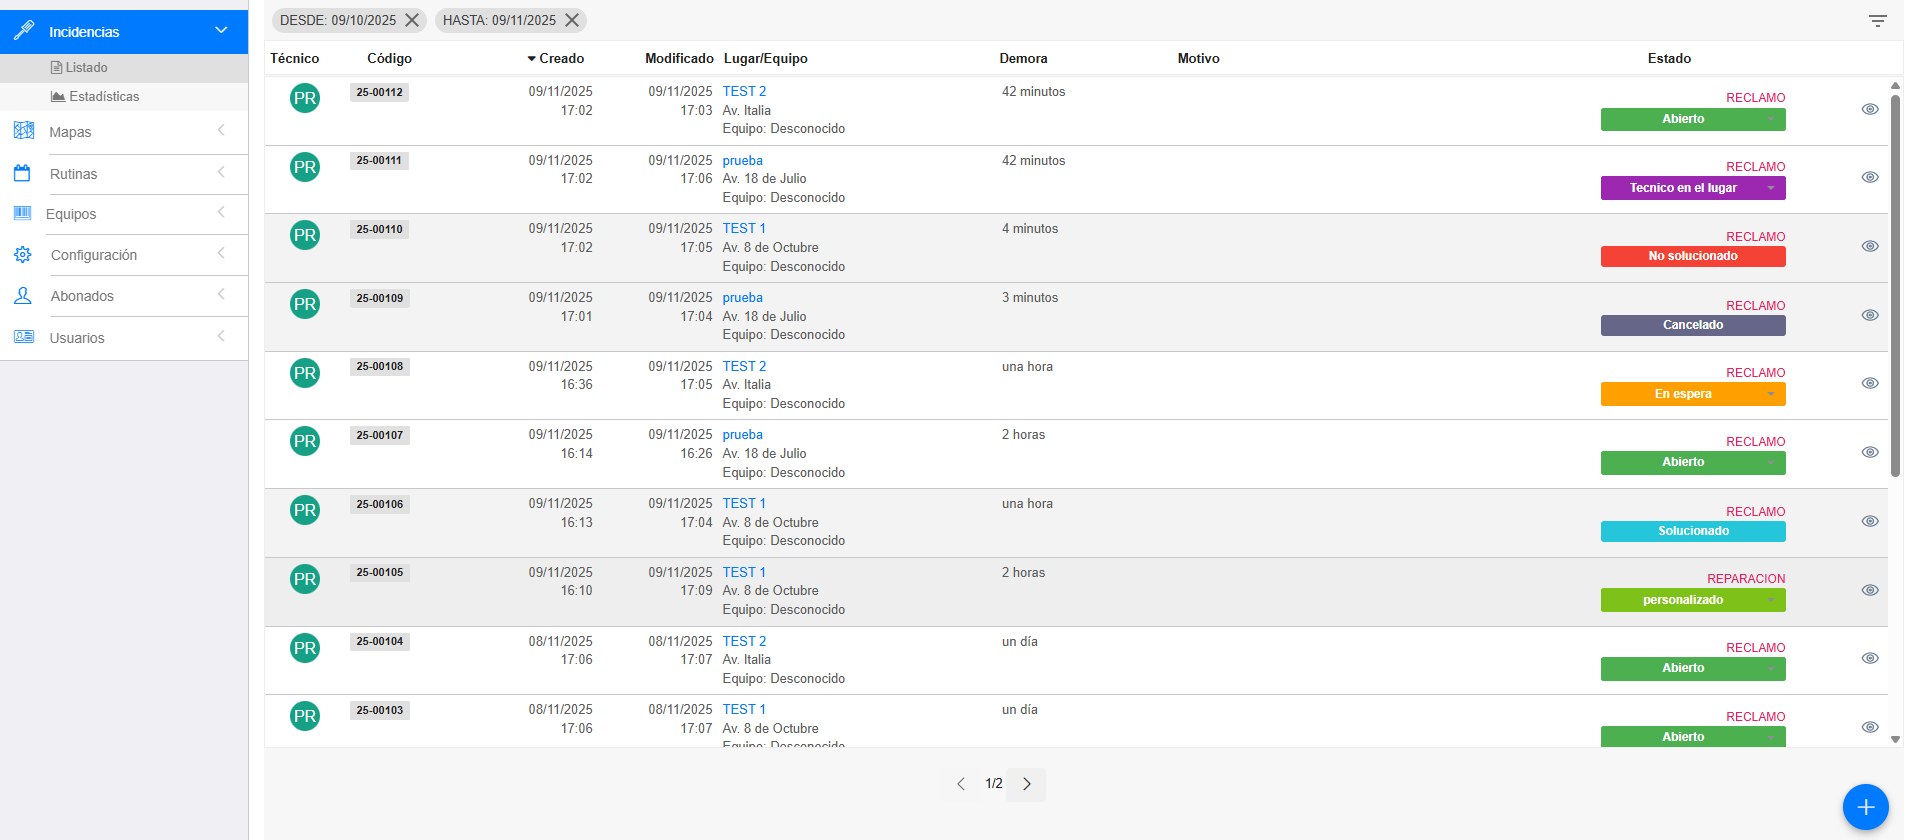The height and width of the screenshot is (840, 1919).
Task: Click the Equipos barcode icon
Action: point(22,213)
